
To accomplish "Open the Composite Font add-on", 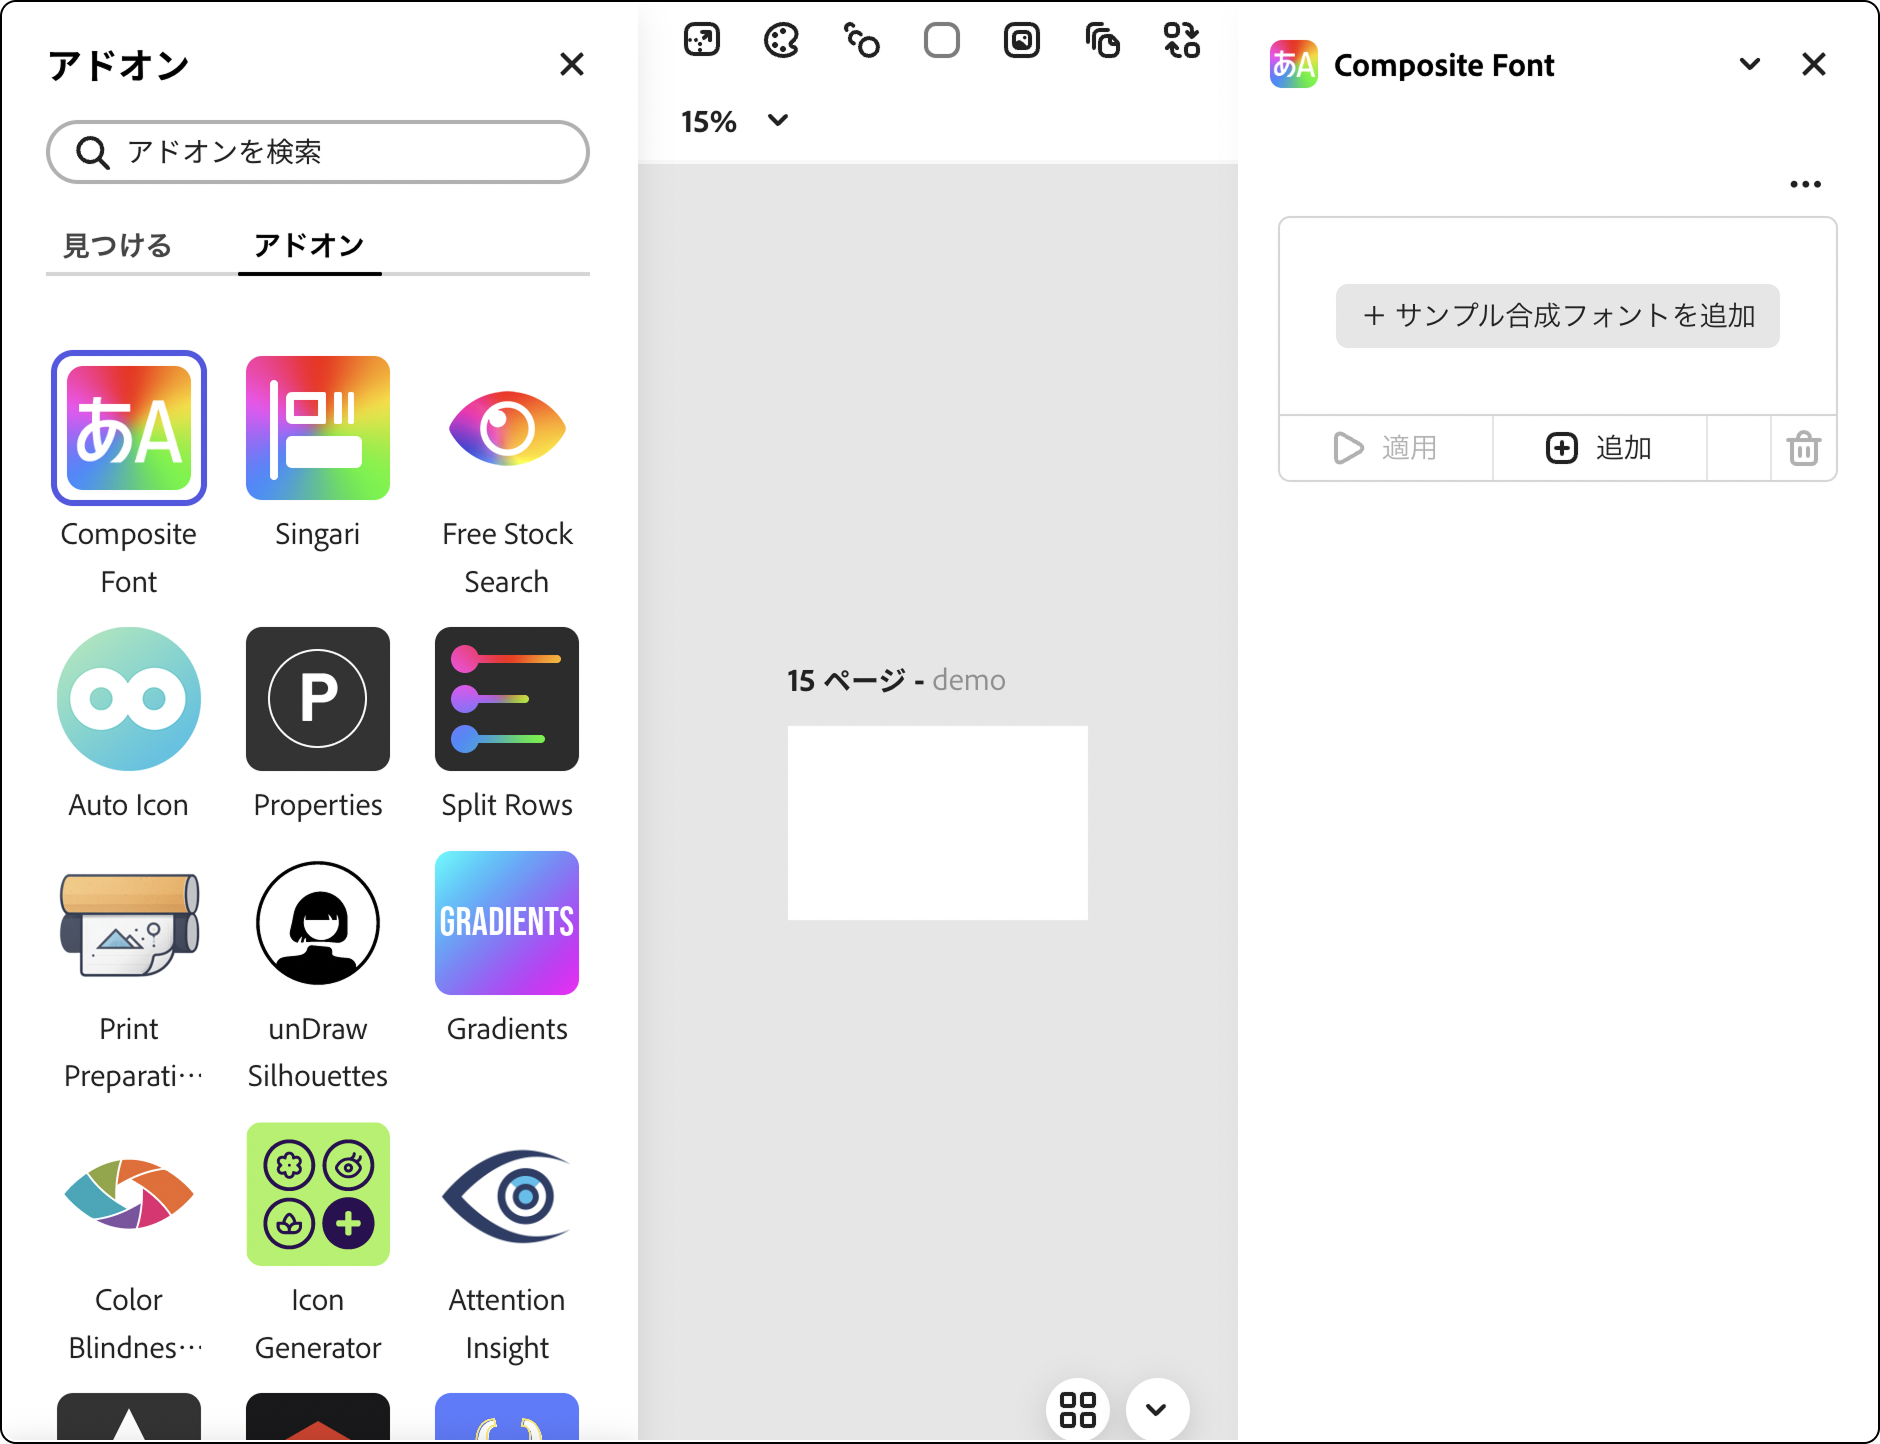I will click(x=128, y=428).
